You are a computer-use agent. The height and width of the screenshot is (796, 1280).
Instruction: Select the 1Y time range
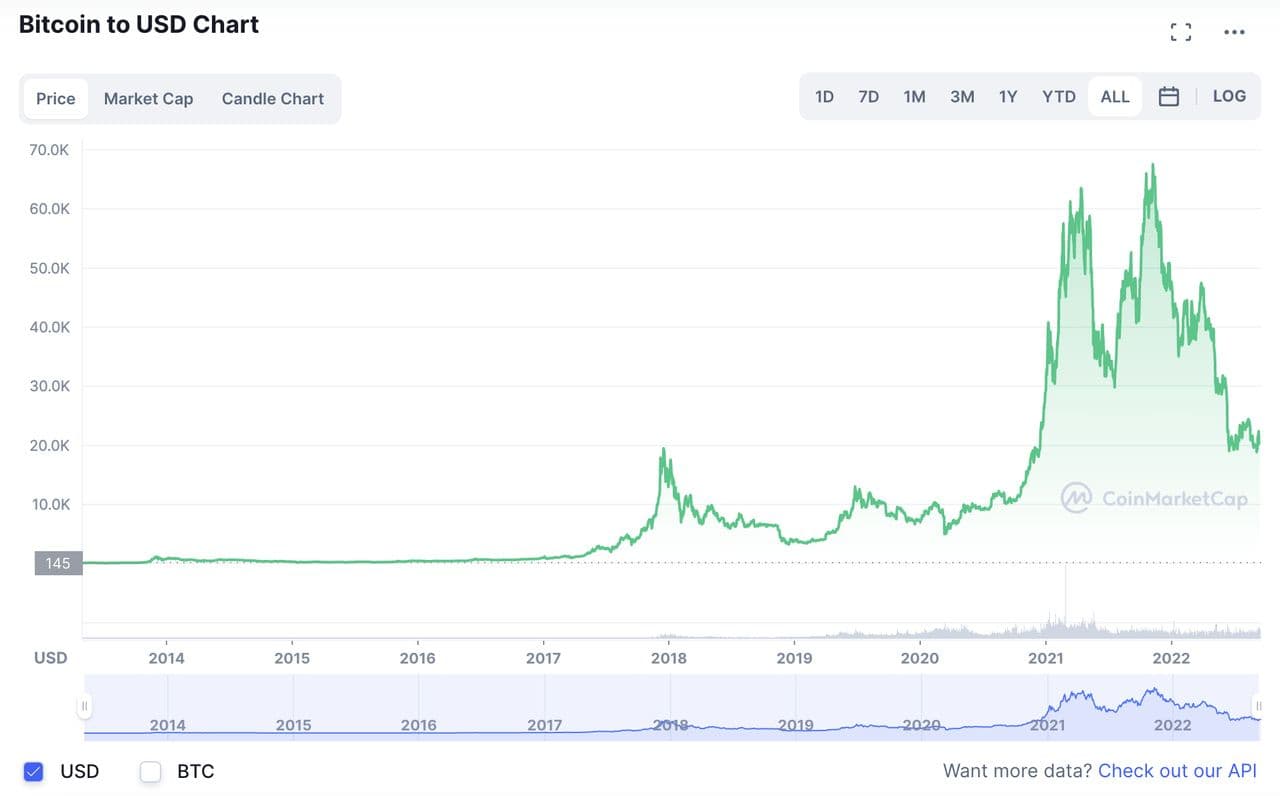1008,97
